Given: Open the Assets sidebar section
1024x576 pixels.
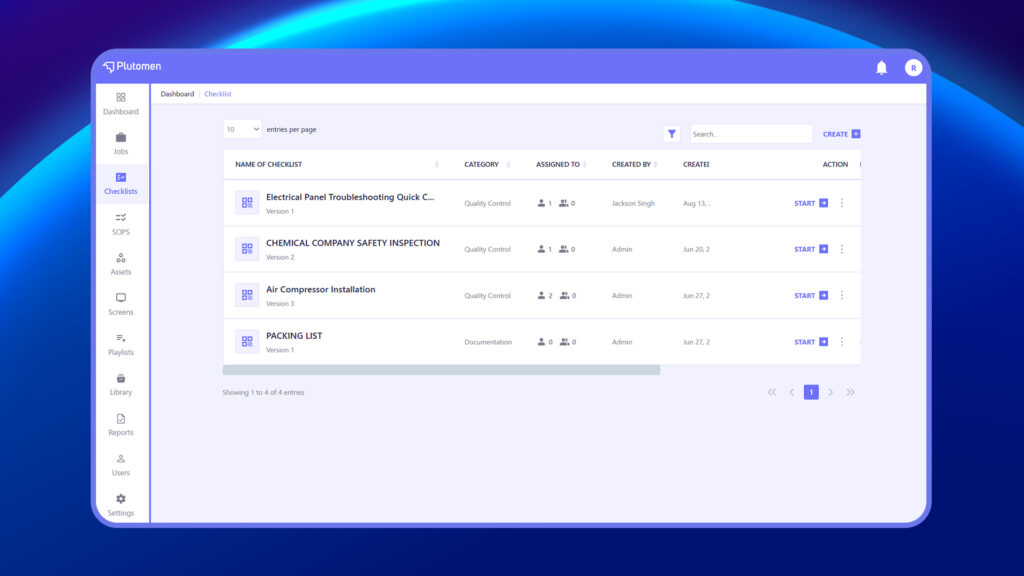Looking at the screenshot, I should pyautogui.click(x=121, y=264).
